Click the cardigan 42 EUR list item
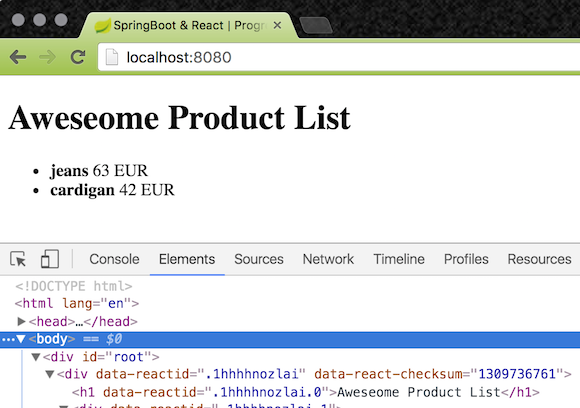The width and height of the screenshot is (580, 408). [112, 190]
